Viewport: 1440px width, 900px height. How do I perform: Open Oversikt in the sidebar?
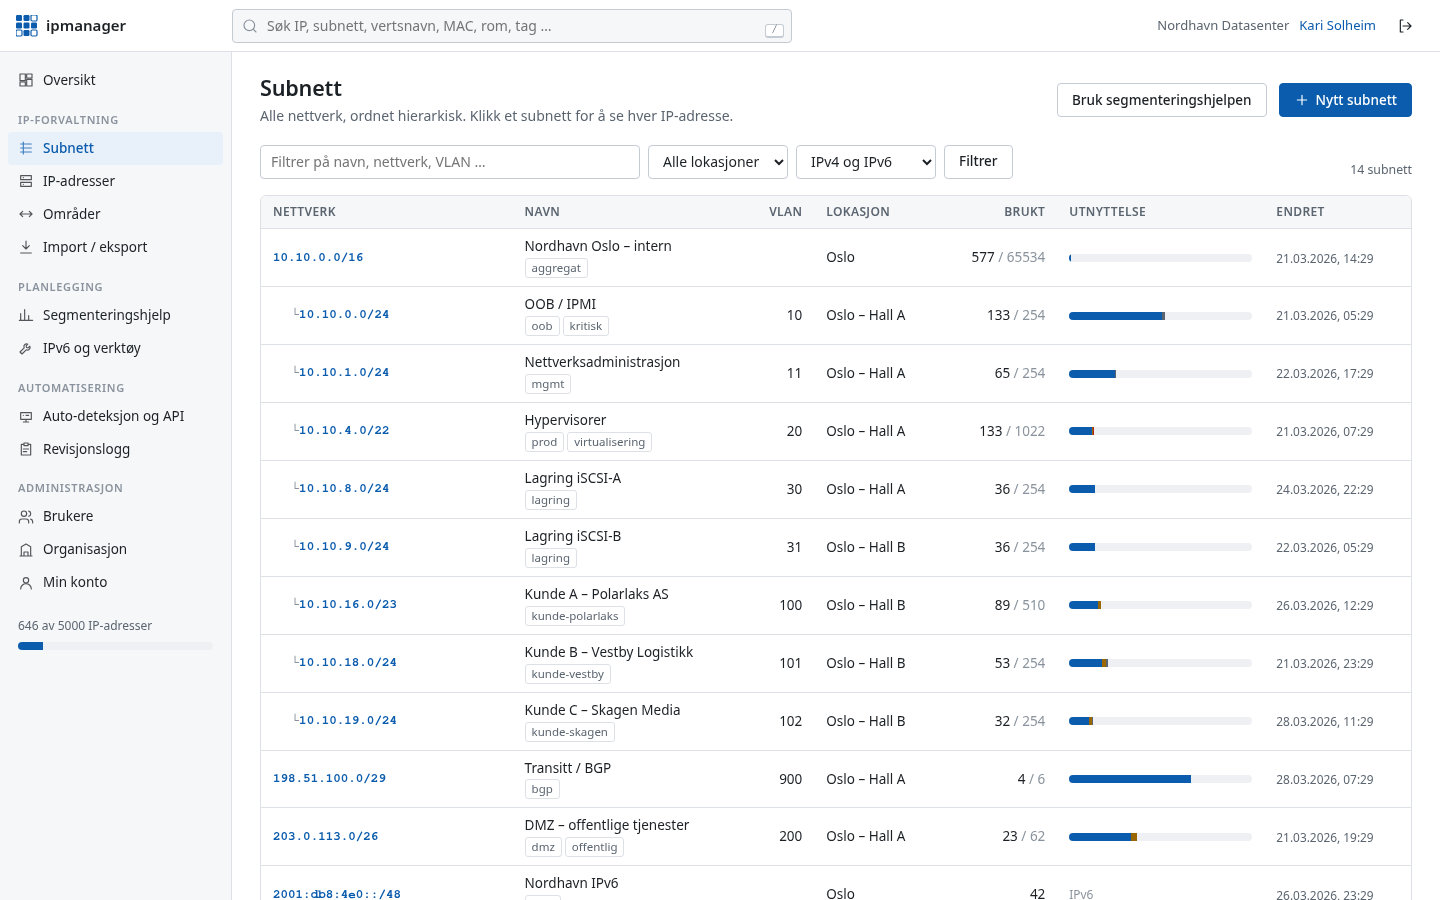(x=115, y=80)
